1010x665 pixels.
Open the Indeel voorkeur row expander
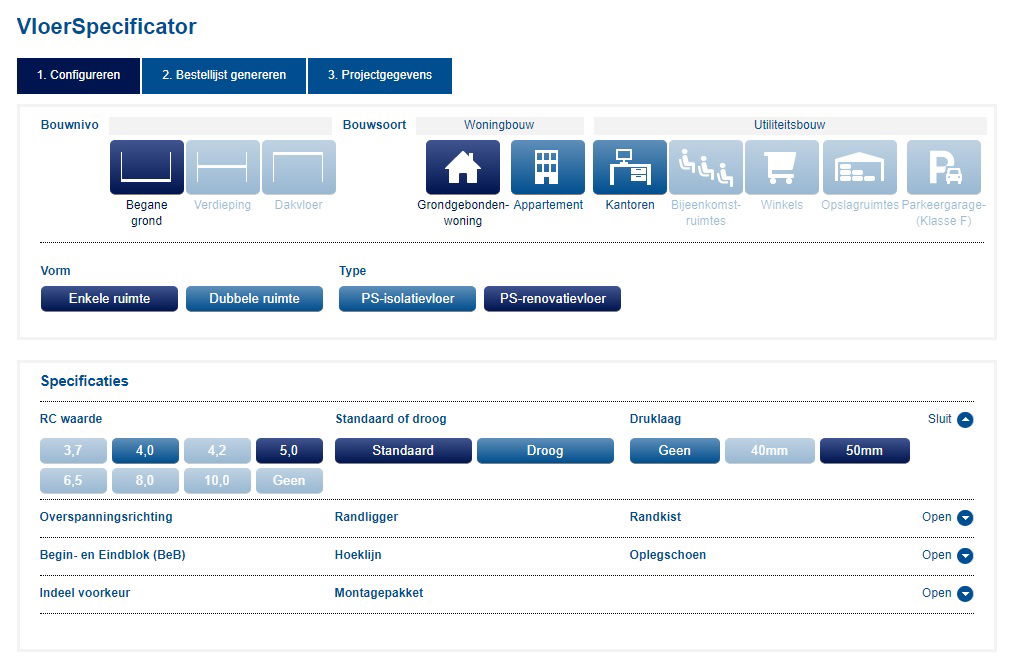click(x=965, y=594)
